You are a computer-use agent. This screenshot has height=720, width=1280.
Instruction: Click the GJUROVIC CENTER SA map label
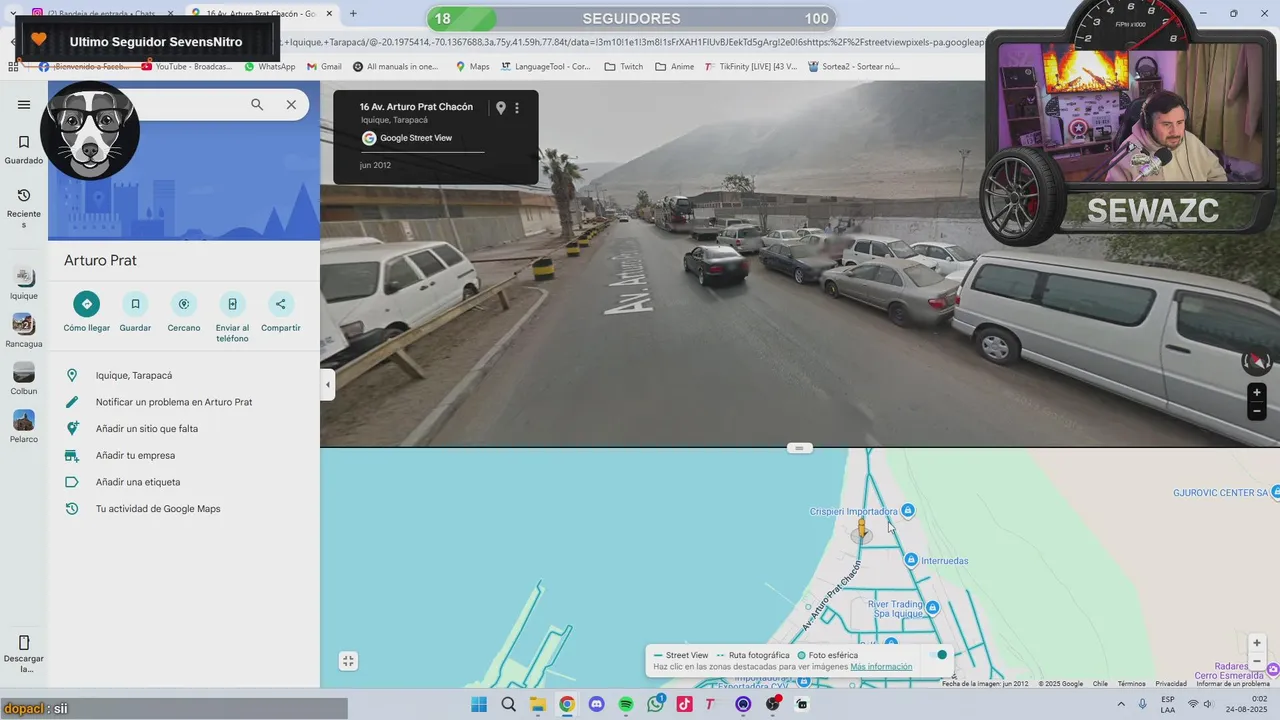click(1220, 493)
